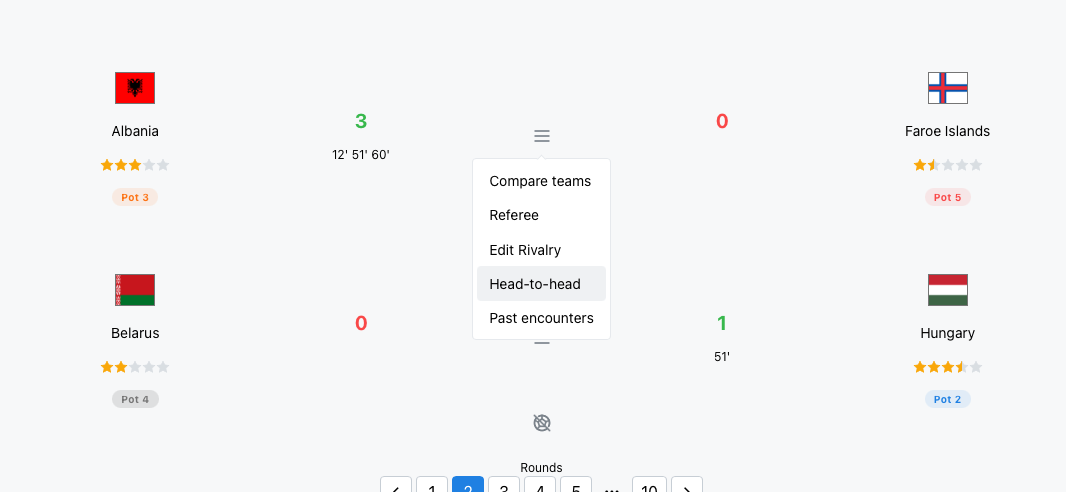Viewport: 1066px width, 492px height.
Task: Select Compare teams from menu
Action: click(541, 181)
